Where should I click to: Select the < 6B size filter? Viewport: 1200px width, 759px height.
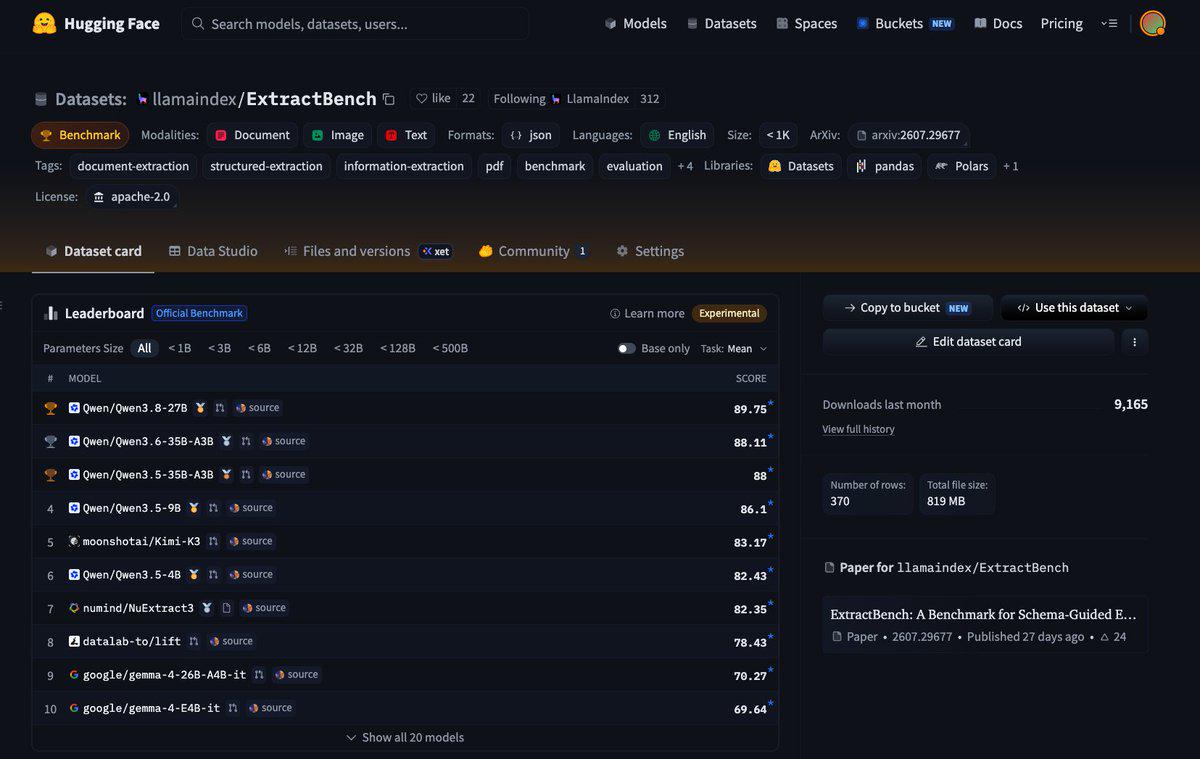[259, 348]
